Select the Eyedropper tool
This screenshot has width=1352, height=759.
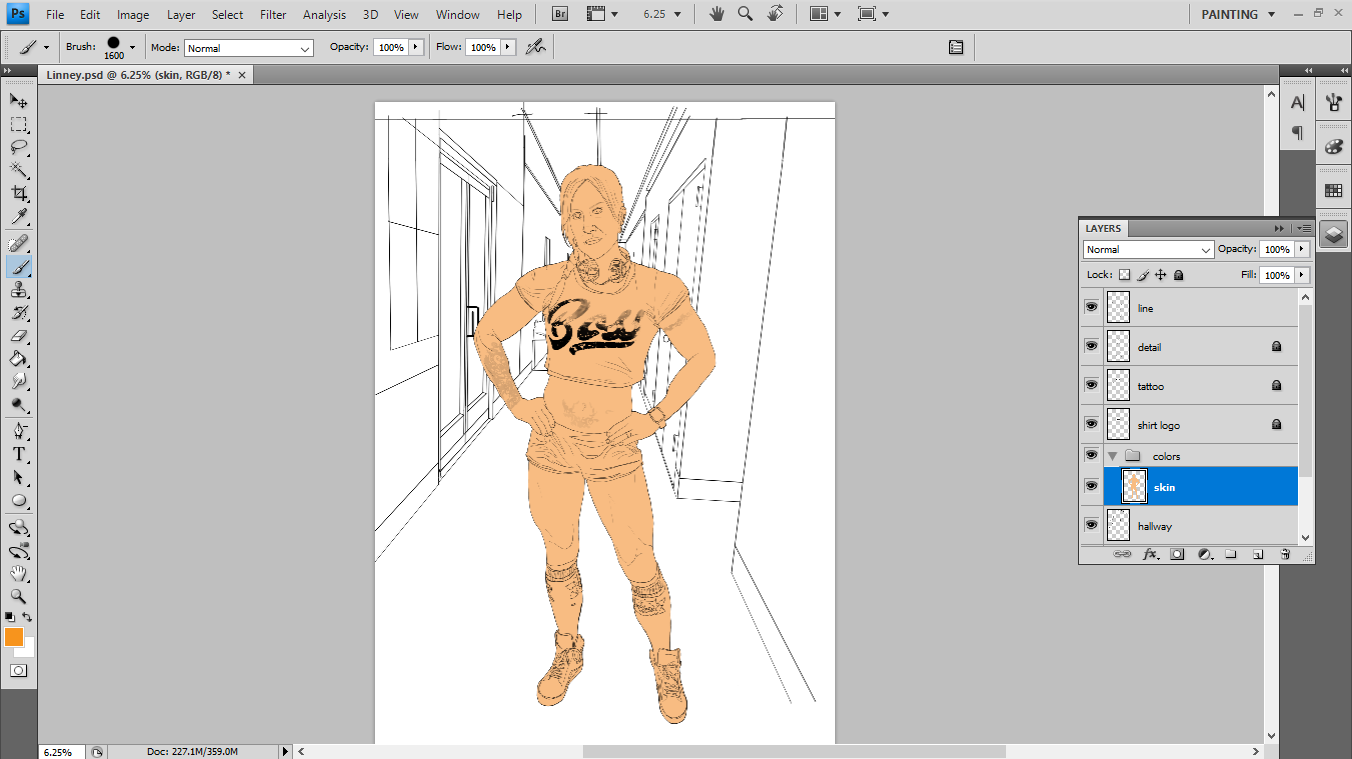pos(18,217)
